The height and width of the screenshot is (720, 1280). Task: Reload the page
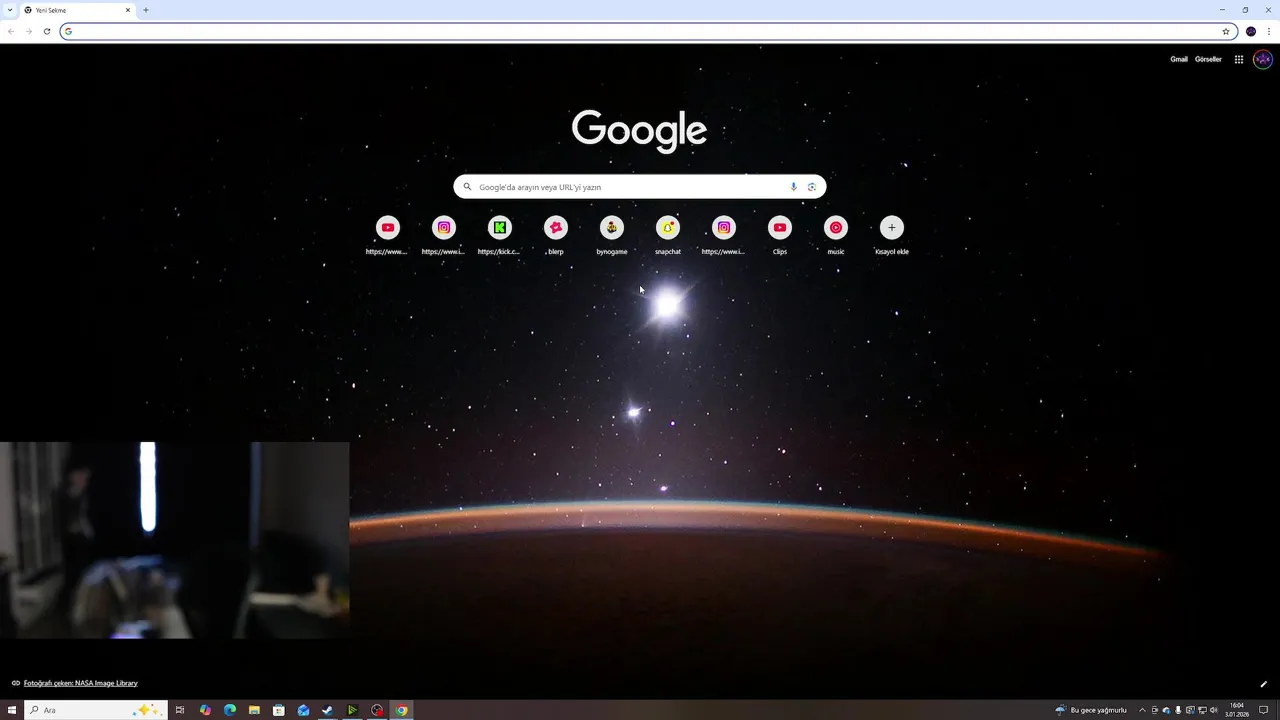click(46, 31)
